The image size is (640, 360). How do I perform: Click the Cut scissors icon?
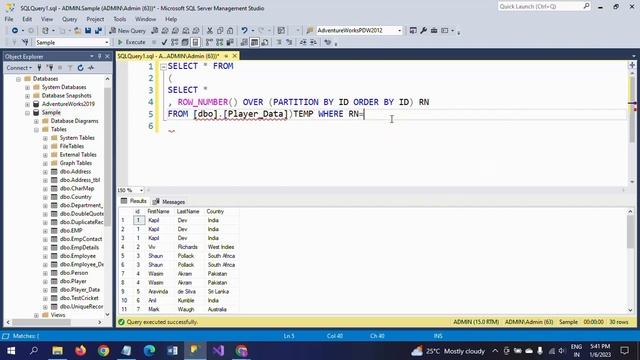click(209, 31)
